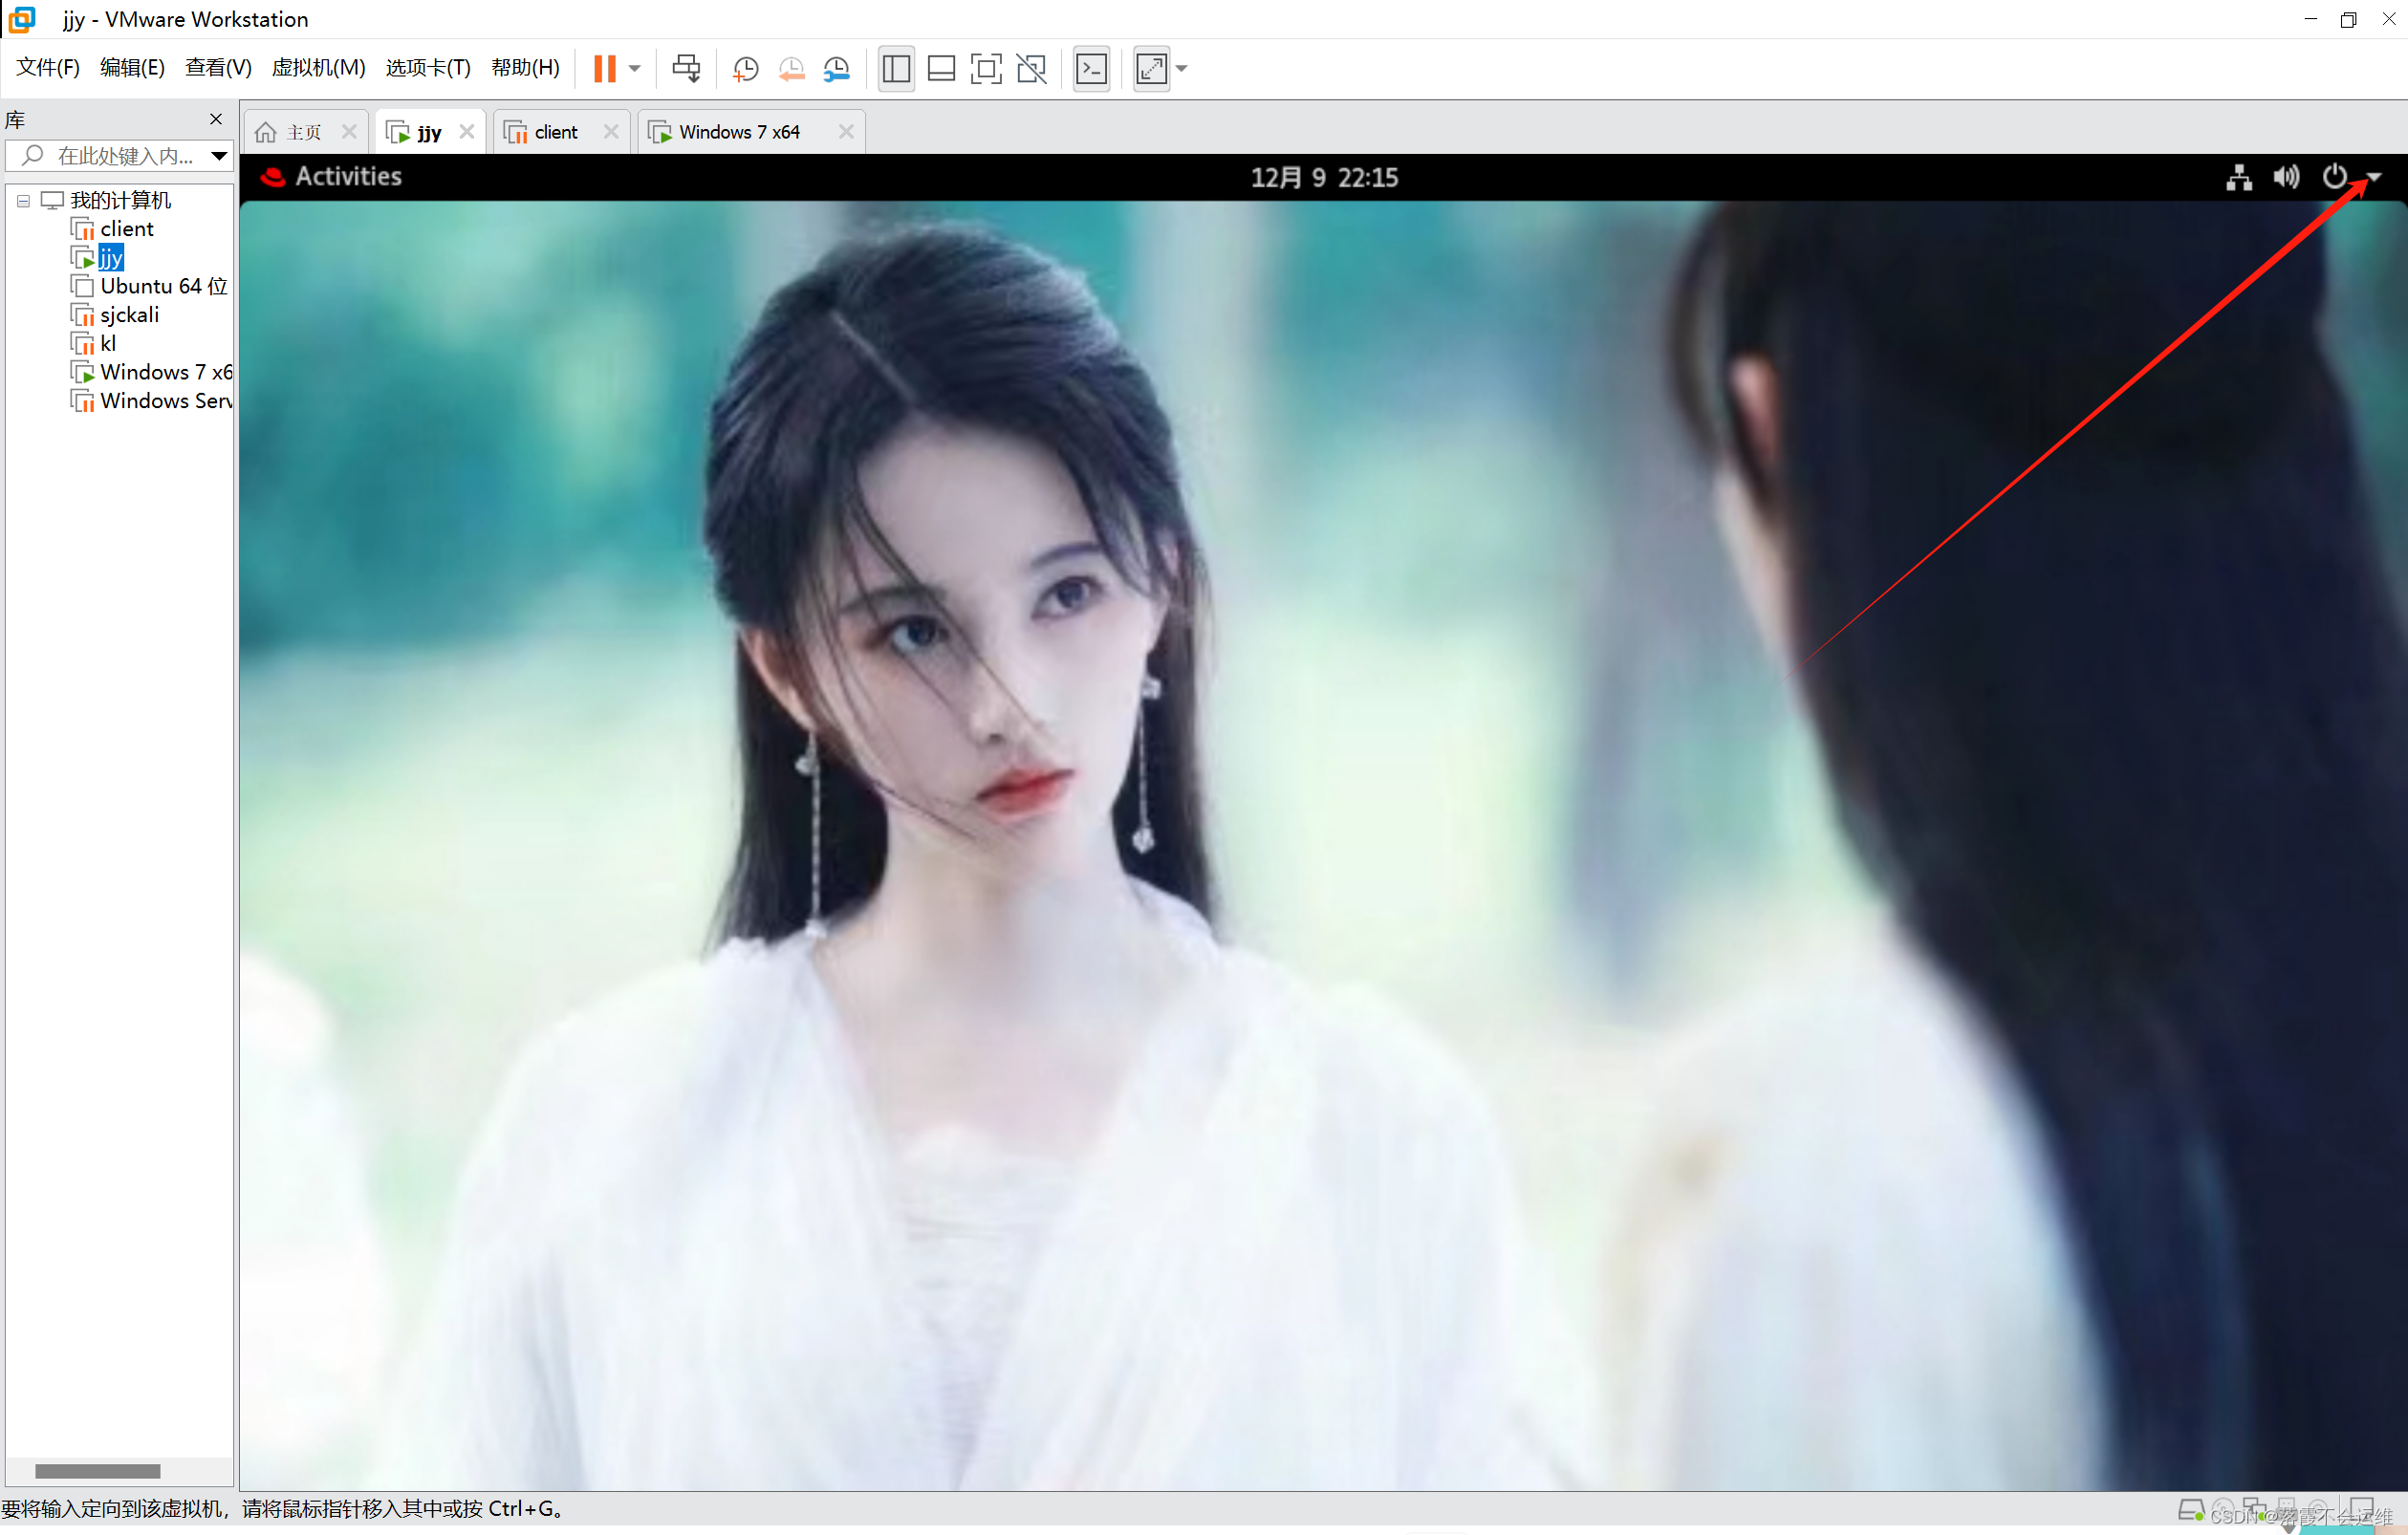Click the Send Ctrl+Alt+Del toolbar icon
The image size is (2408, 1535).
686,68
